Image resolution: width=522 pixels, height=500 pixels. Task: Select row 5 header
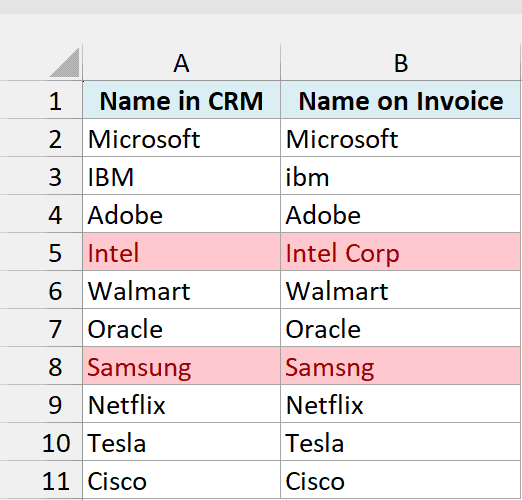pyautogui.click(x=41, y=252)
